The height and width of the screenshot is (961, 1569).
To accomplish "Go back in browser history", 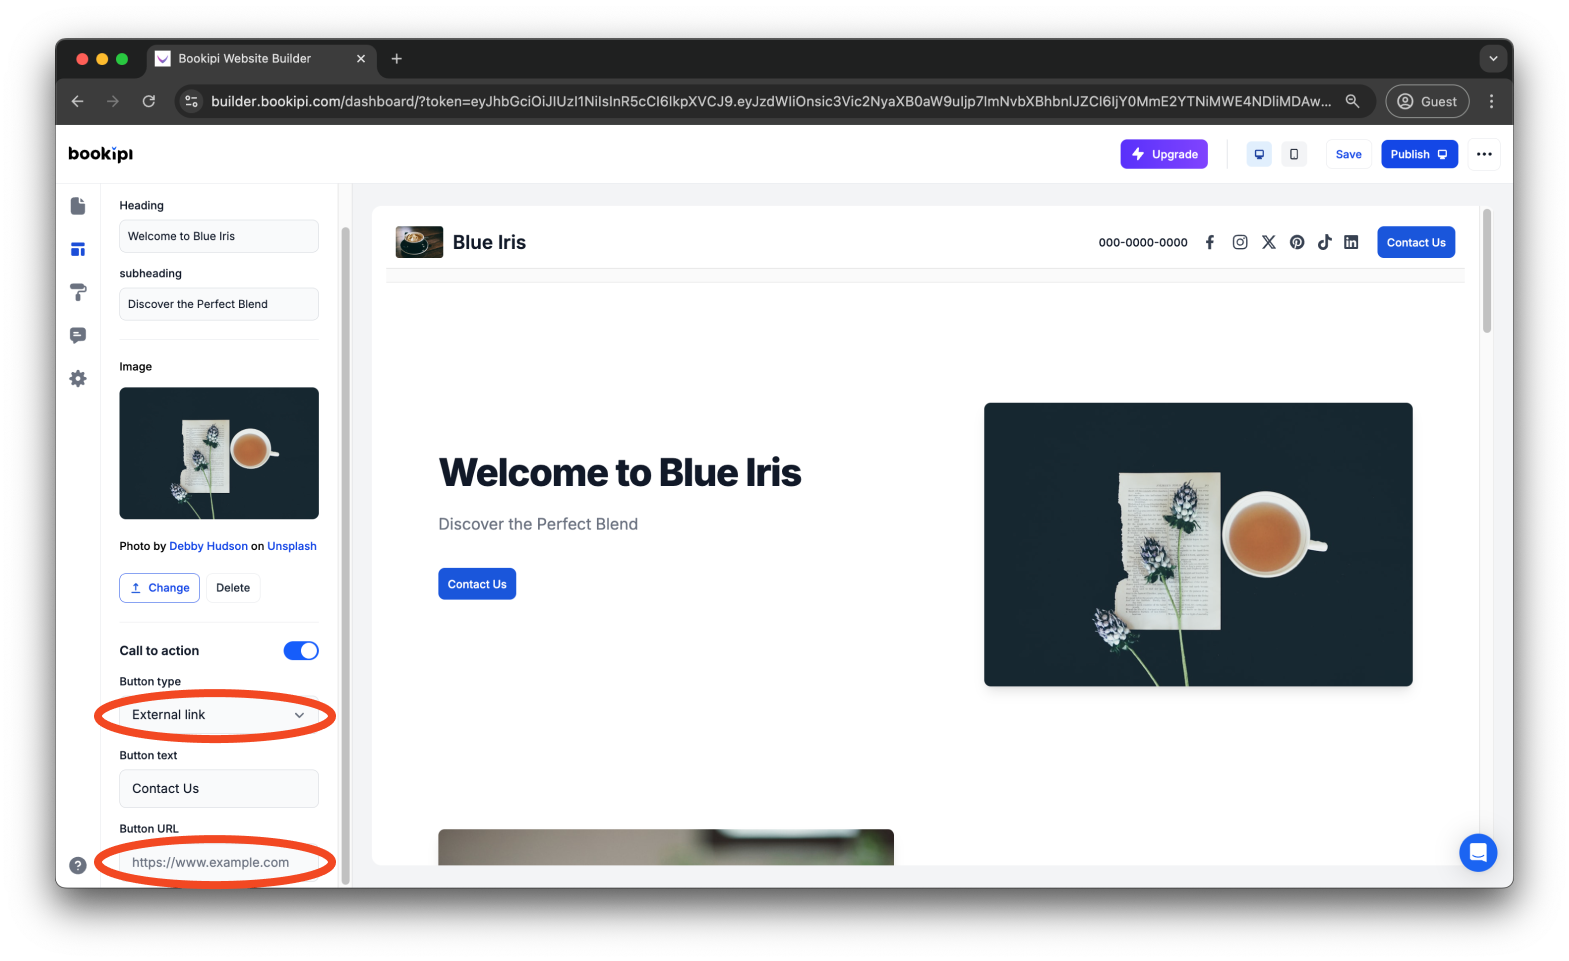I will tap(77, 101).
